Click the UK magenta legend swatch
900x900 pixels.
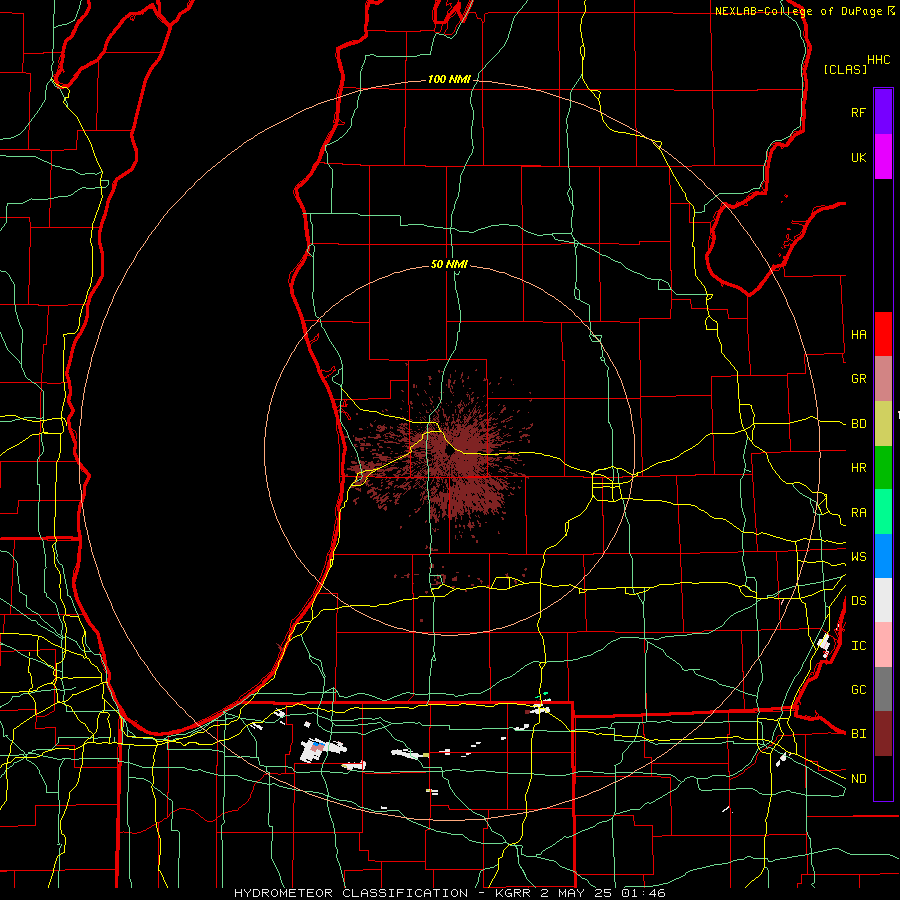point(883,157)
